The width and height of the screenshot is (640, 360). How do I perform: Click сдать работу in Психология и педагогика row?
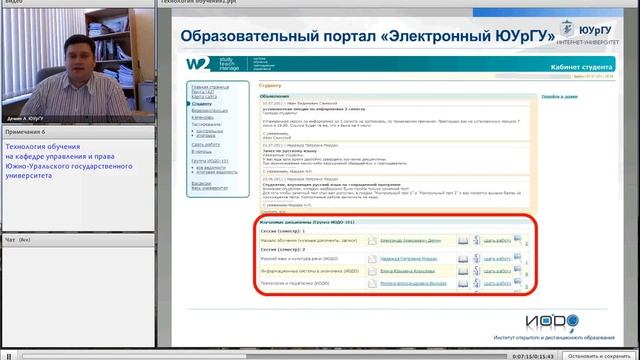[497, 283]
